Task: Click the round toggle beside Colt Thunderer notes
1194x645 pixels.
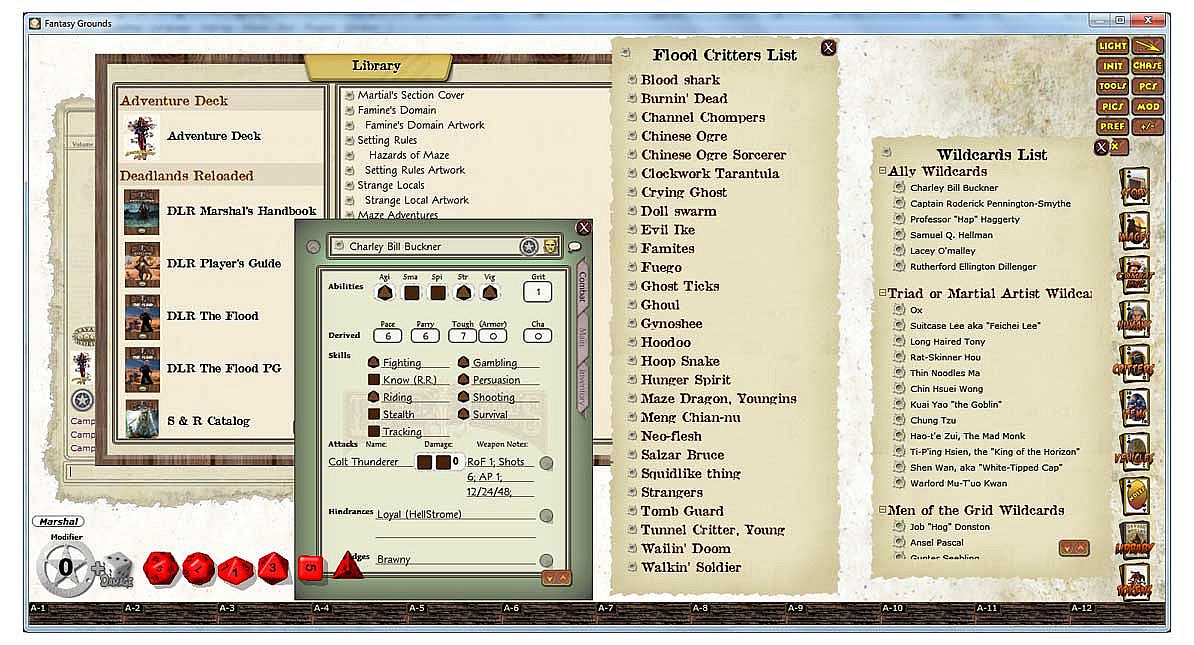Action: [x=546, y=463]
